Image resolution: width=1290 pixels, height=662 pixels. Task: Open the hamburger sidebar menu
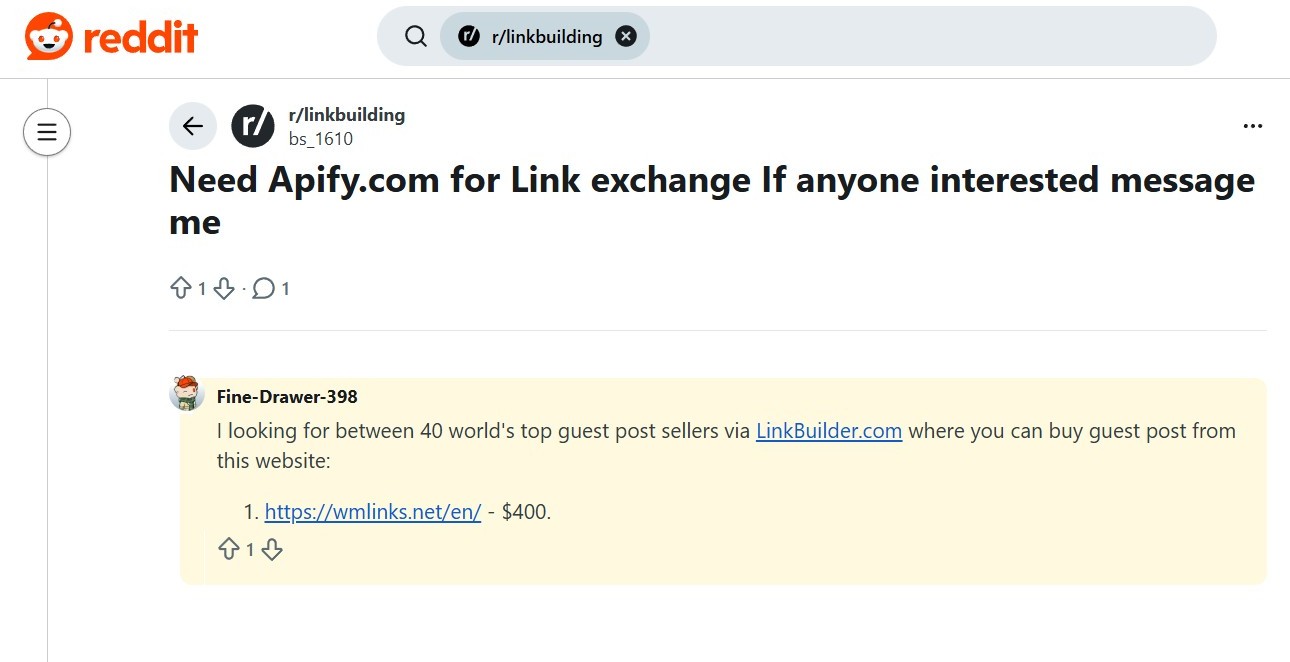pyautogui.click(x=47, y=131)
